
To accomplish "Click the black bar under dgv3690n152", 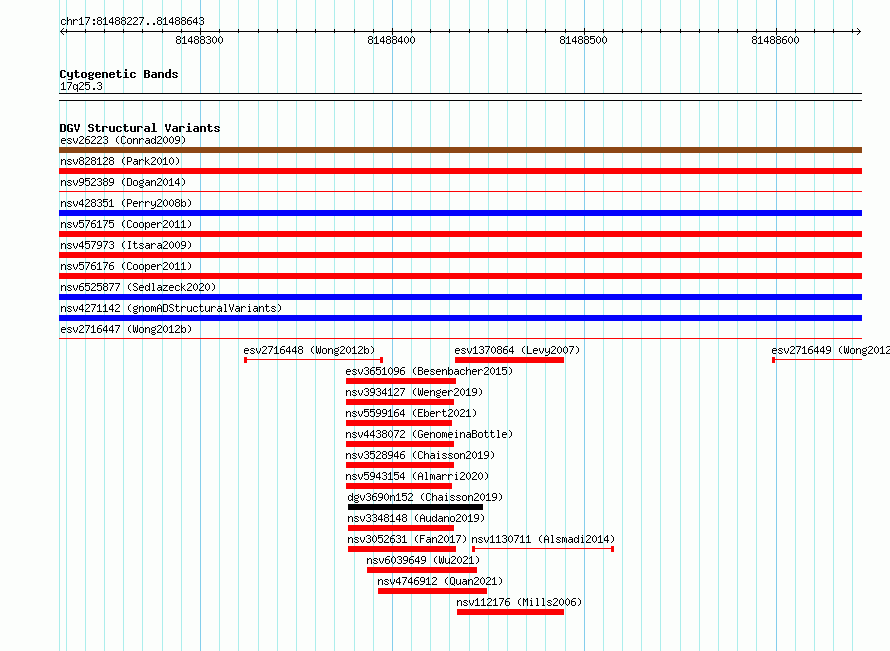I will (x=415, y=507).
